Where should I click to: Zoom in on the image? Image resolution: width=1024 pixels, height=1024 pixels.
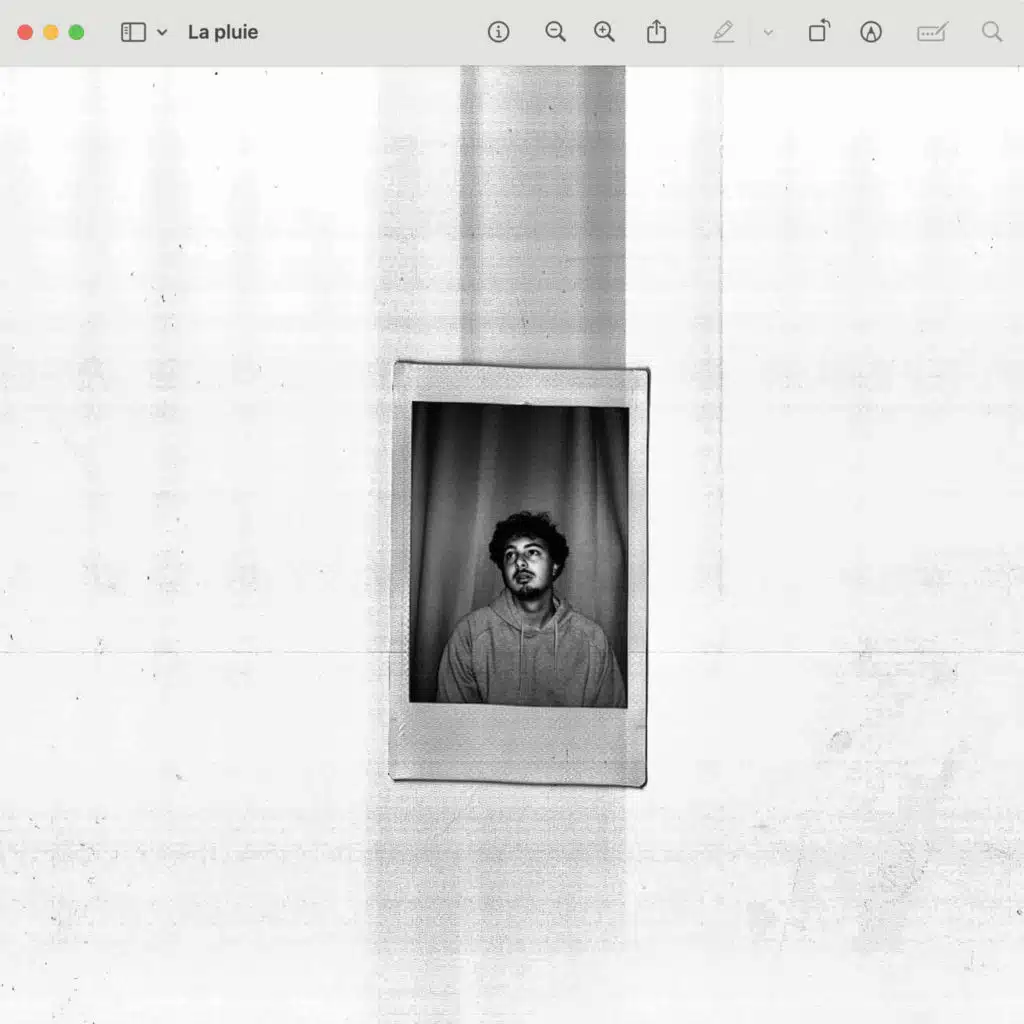604,32
